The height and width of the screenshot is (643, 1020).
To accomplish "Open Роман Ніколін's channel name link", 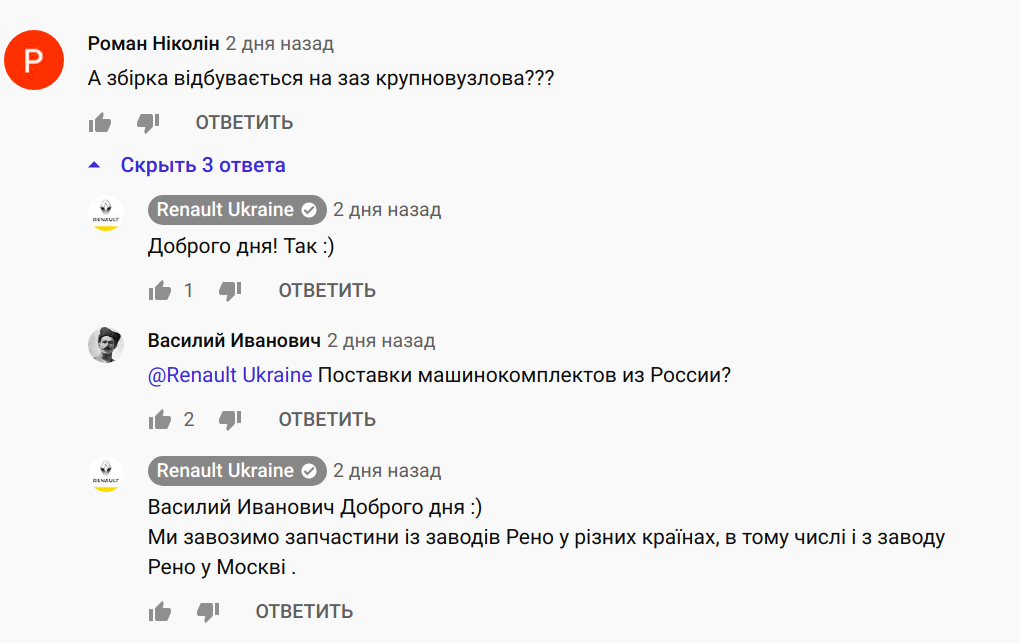I will 153,44.
